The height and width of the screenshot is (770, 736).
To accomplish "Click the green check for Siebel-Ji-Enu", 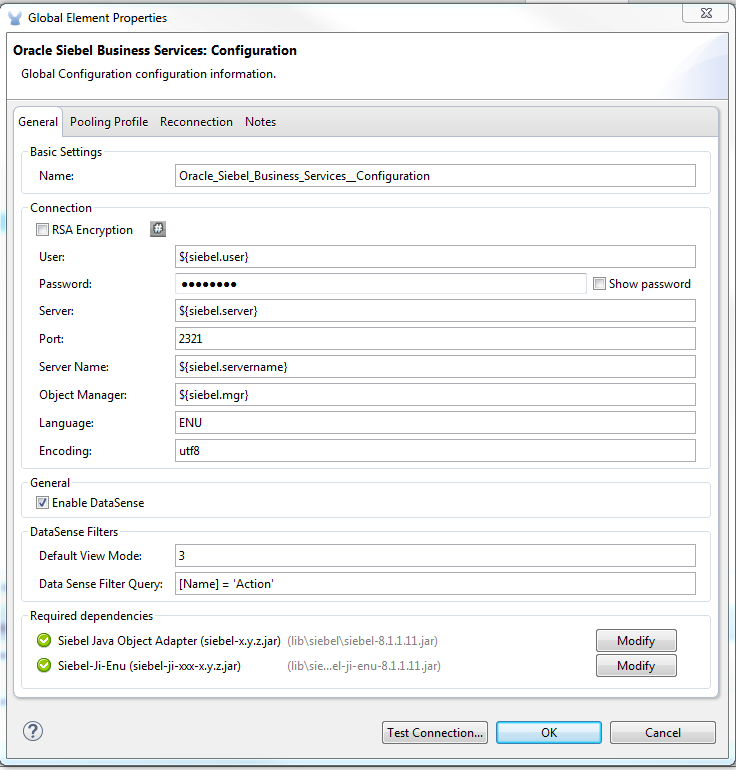I will tap(44, 665).
